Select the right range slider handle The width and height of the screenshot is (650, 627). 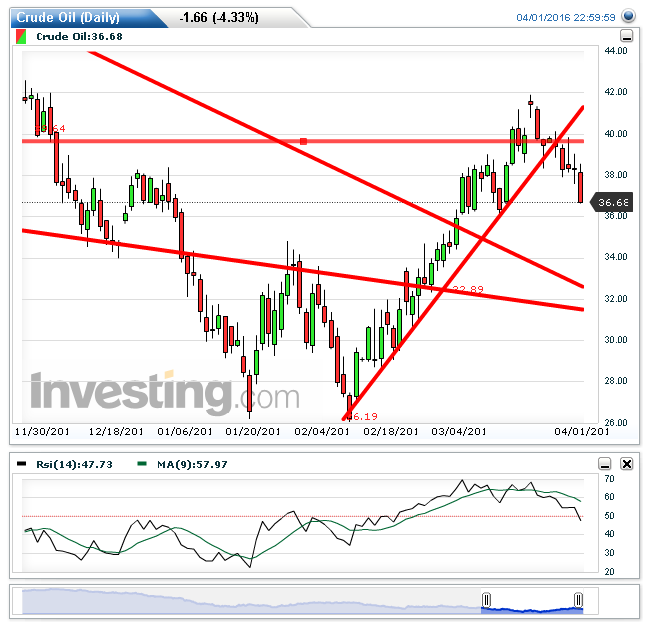pyautogui.click(x=578, y=599)
